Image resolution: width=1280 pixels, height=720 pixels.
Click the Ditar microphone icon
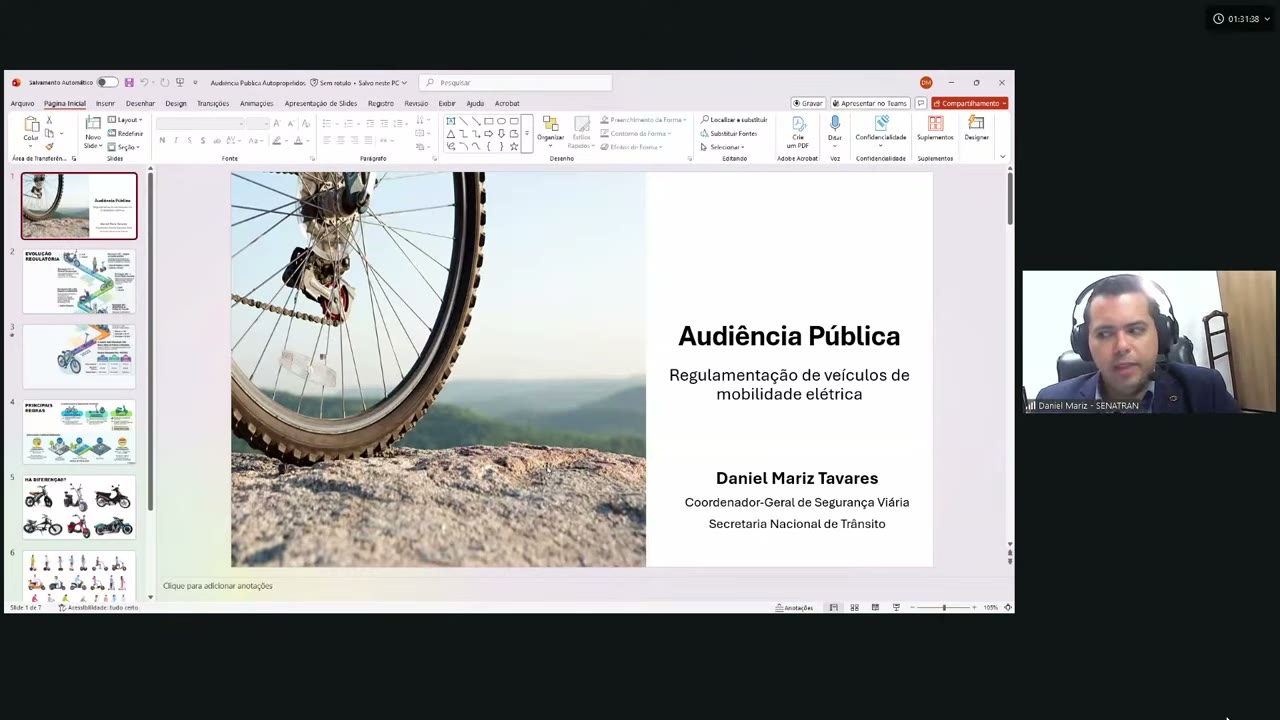click(835, 124)
